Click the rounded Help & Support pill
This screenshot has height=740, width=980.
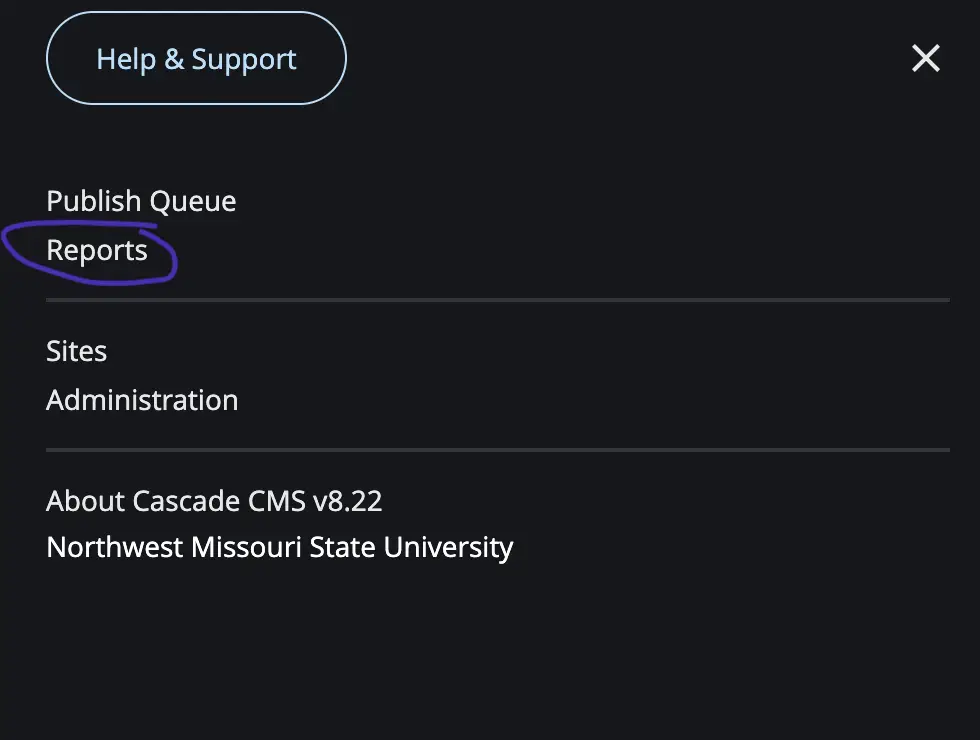click(x=196, y=58)
